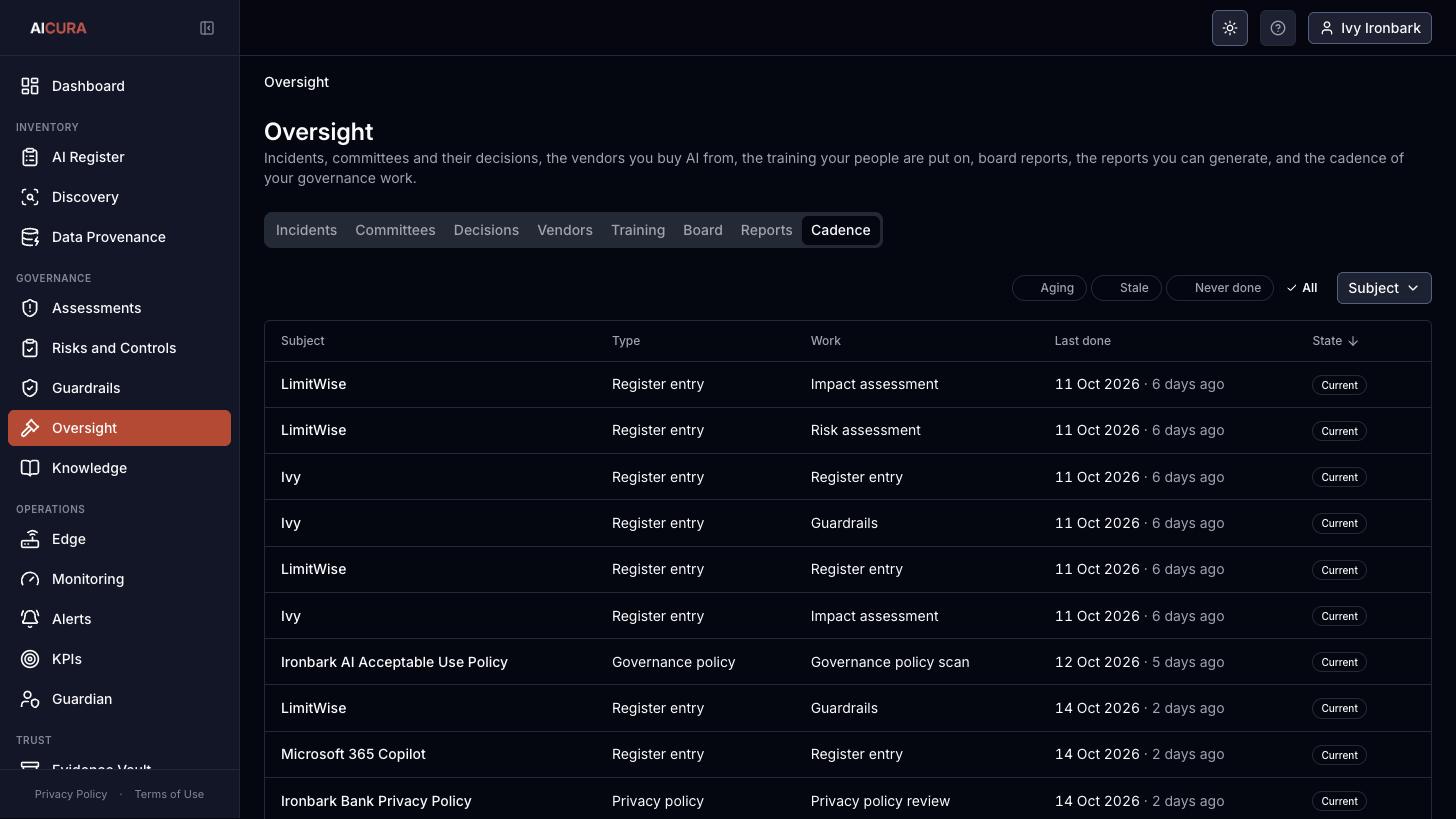Sort by the State column header
The image size is (1456, 819).
[1335, 341]
